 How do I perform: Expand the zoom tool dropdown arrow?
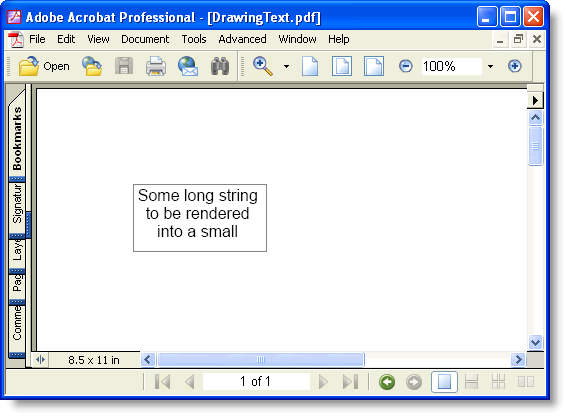(286, 66)
